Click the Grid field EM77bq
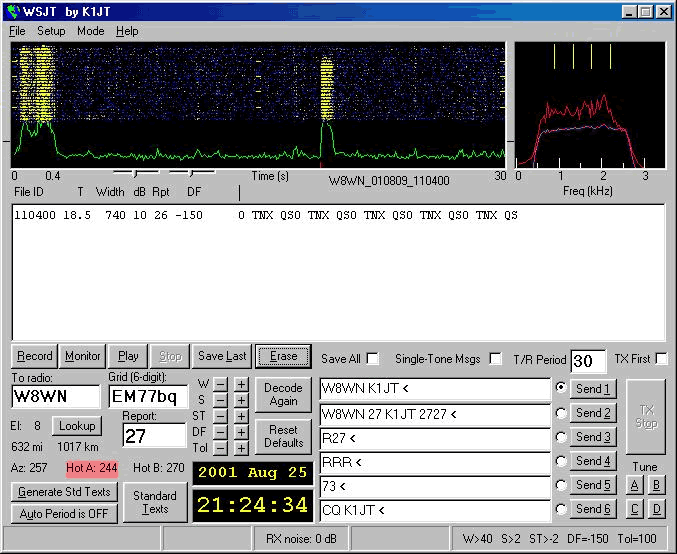This screenshot has width=677, height=554. pos(149,396)
